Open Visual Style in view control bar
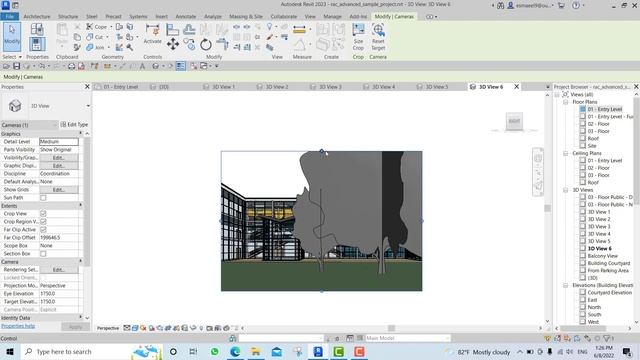Image resolution: width=640 pixels, height=360 pixels. 135,328
